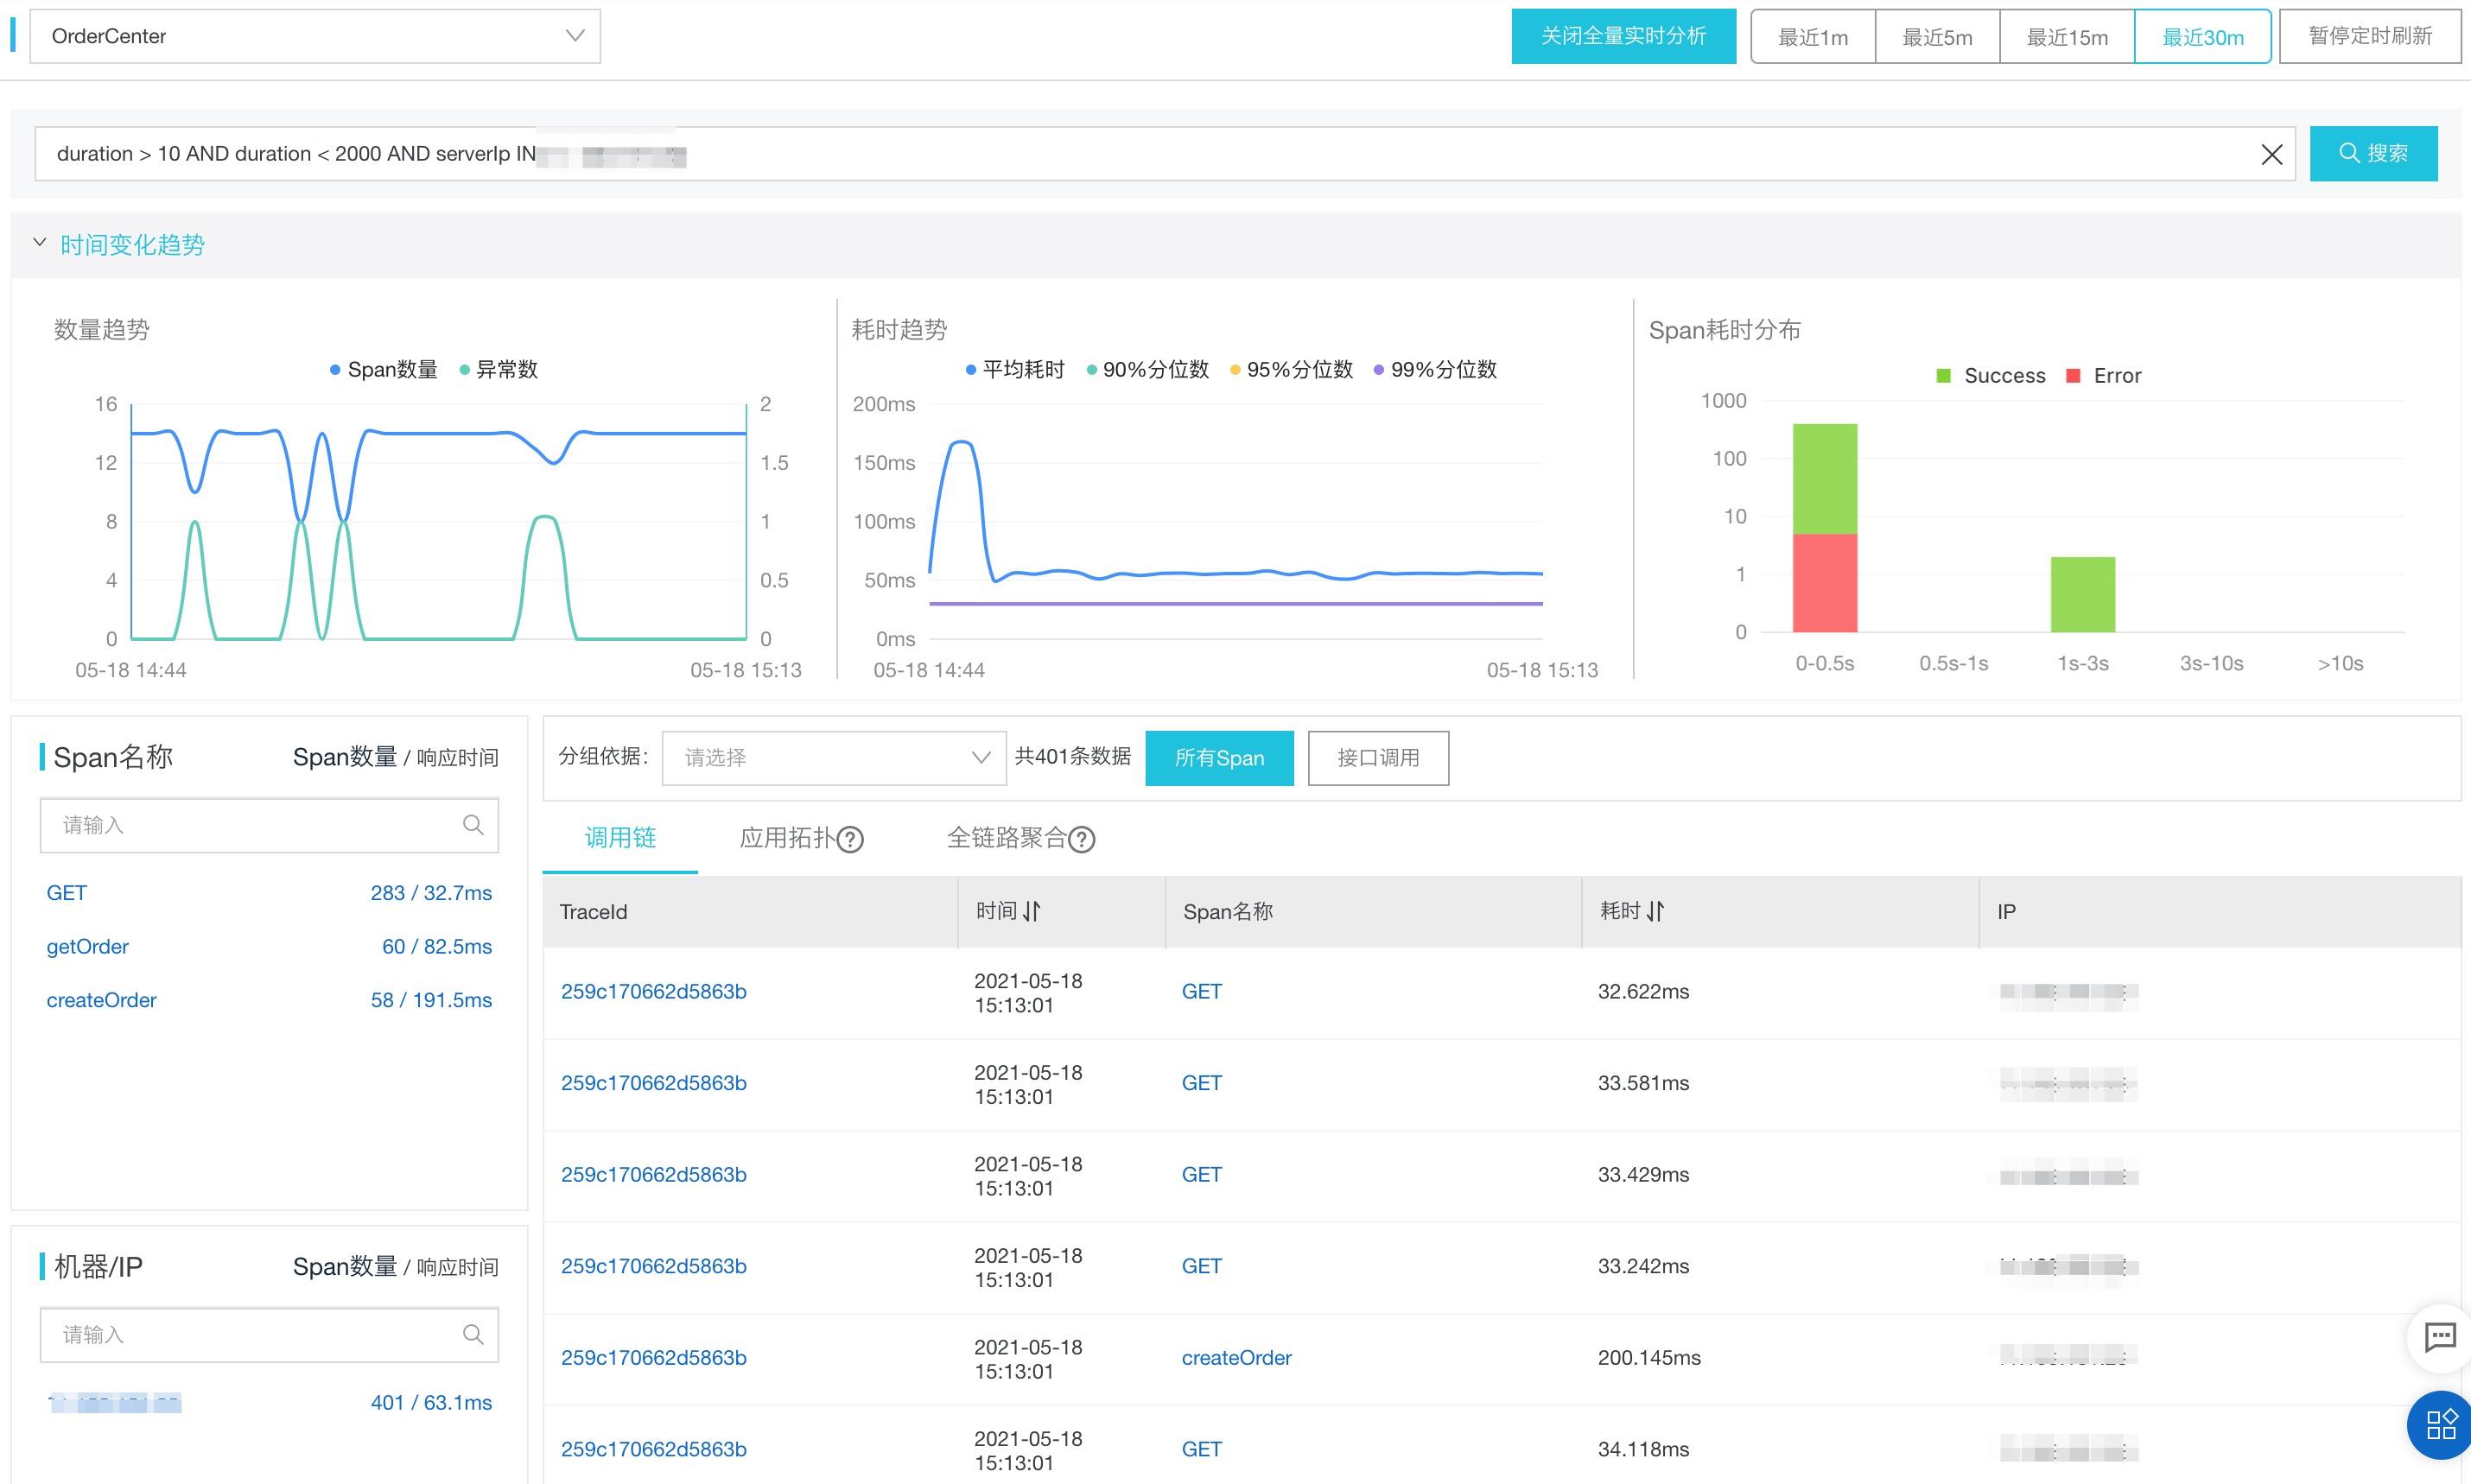The image size is (2471, 1484).
Task: Toggle Span数量 legend in 数量趋势 chart
Action: click(384, 370)
